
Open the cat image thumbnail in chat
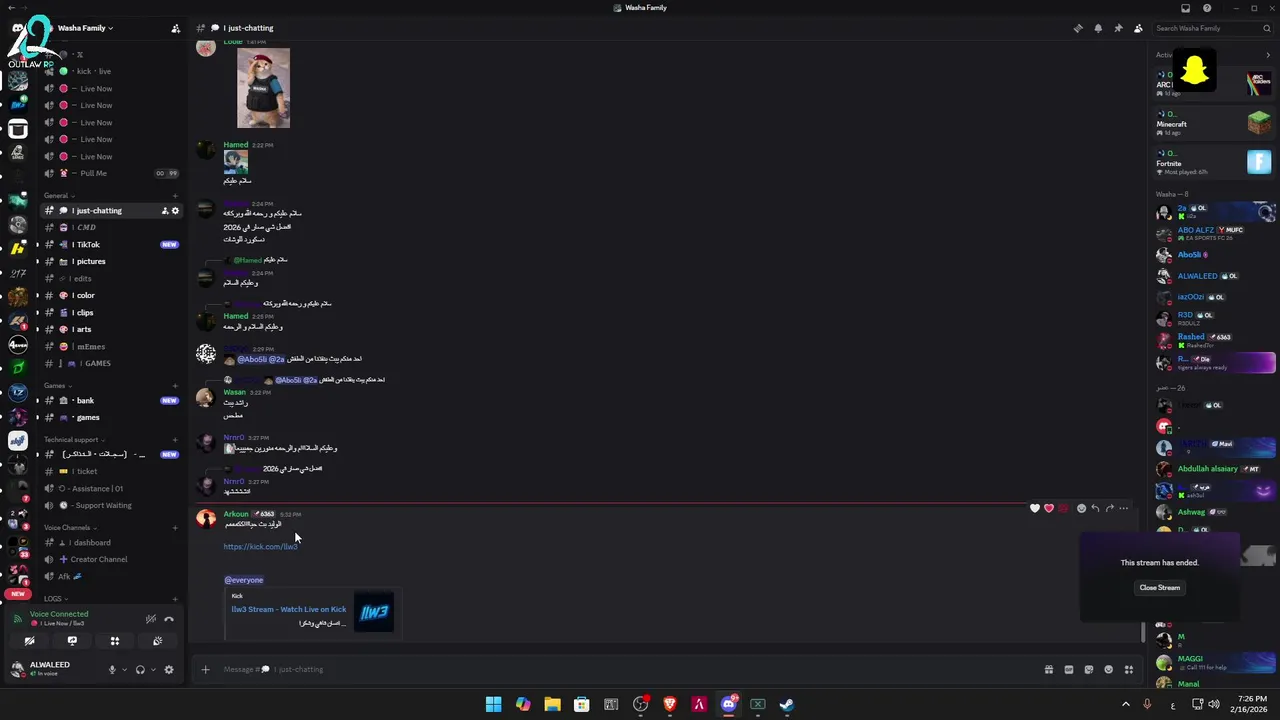pos(263,88)
